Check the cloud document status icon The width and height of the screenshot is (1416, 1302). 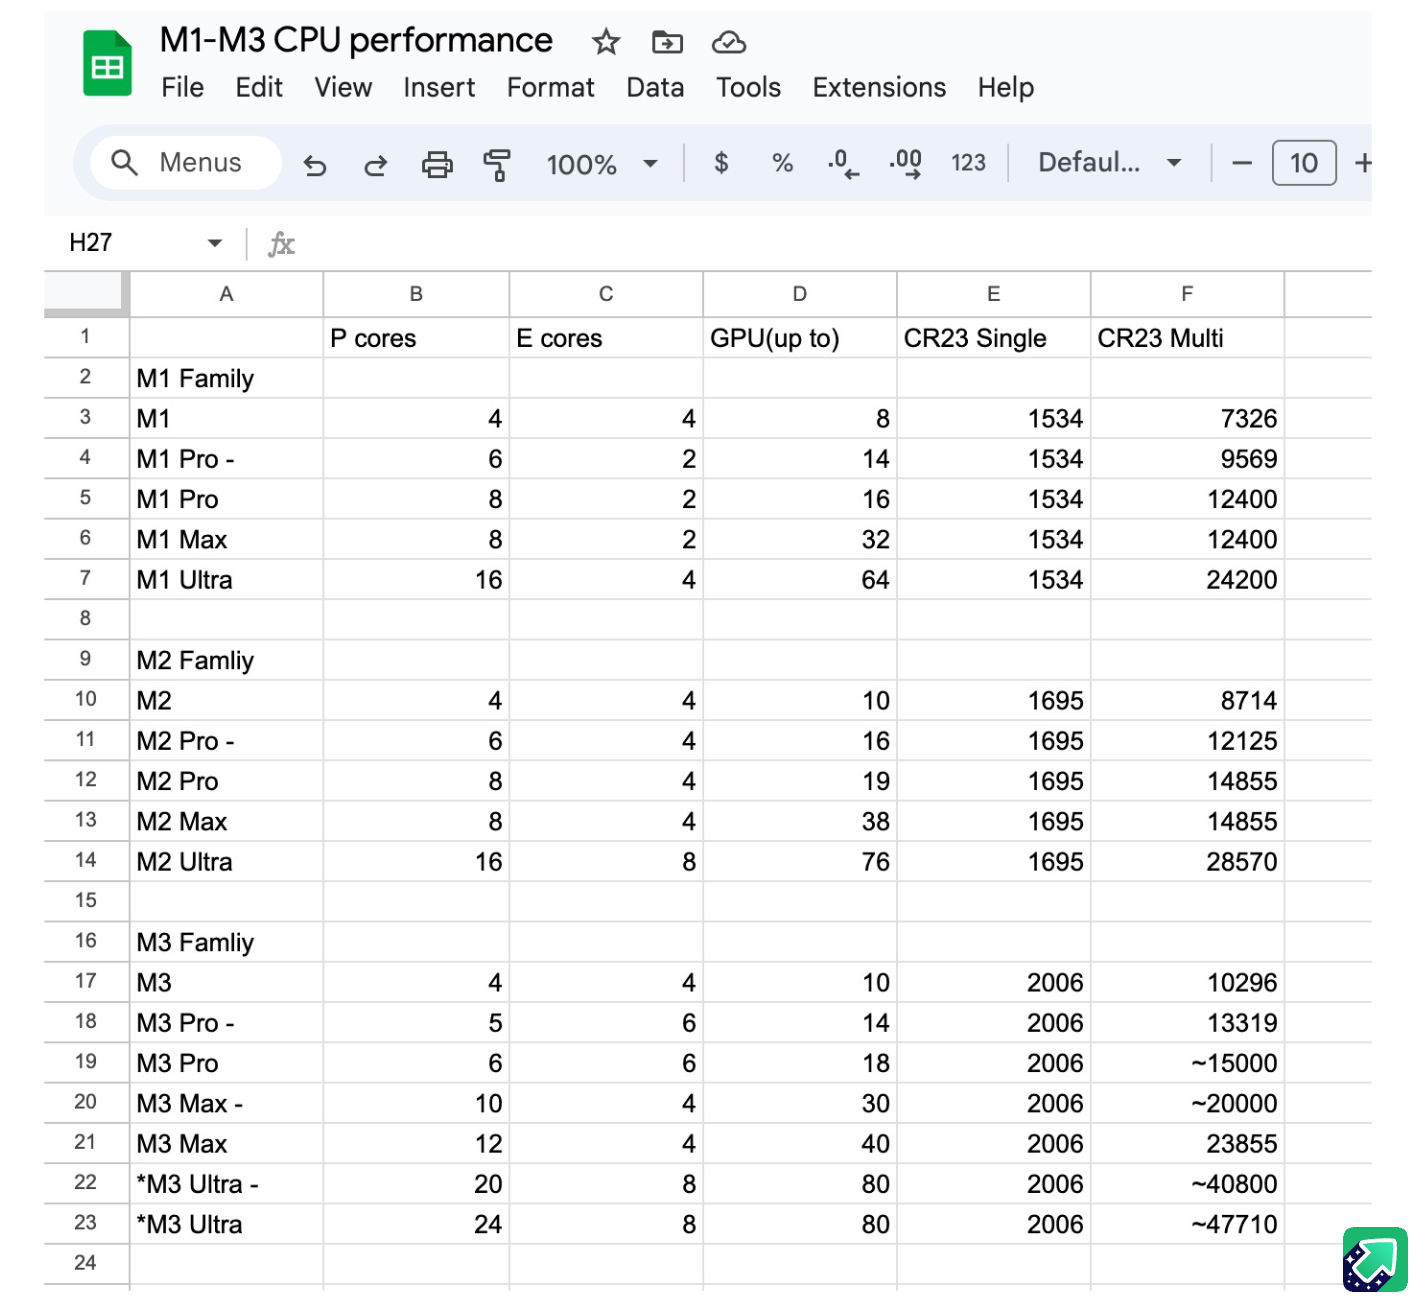[x=729, y=42]
